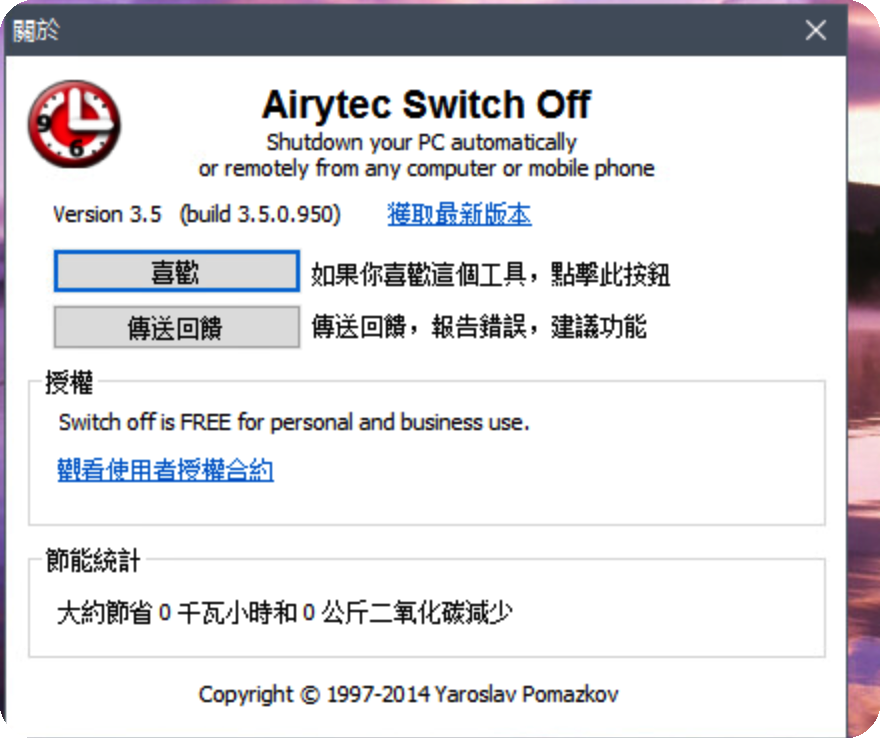Click the 節能統計 group box label
Image resolution: width=880 pixels, height=738 pixels.
[x=93, y=561]
